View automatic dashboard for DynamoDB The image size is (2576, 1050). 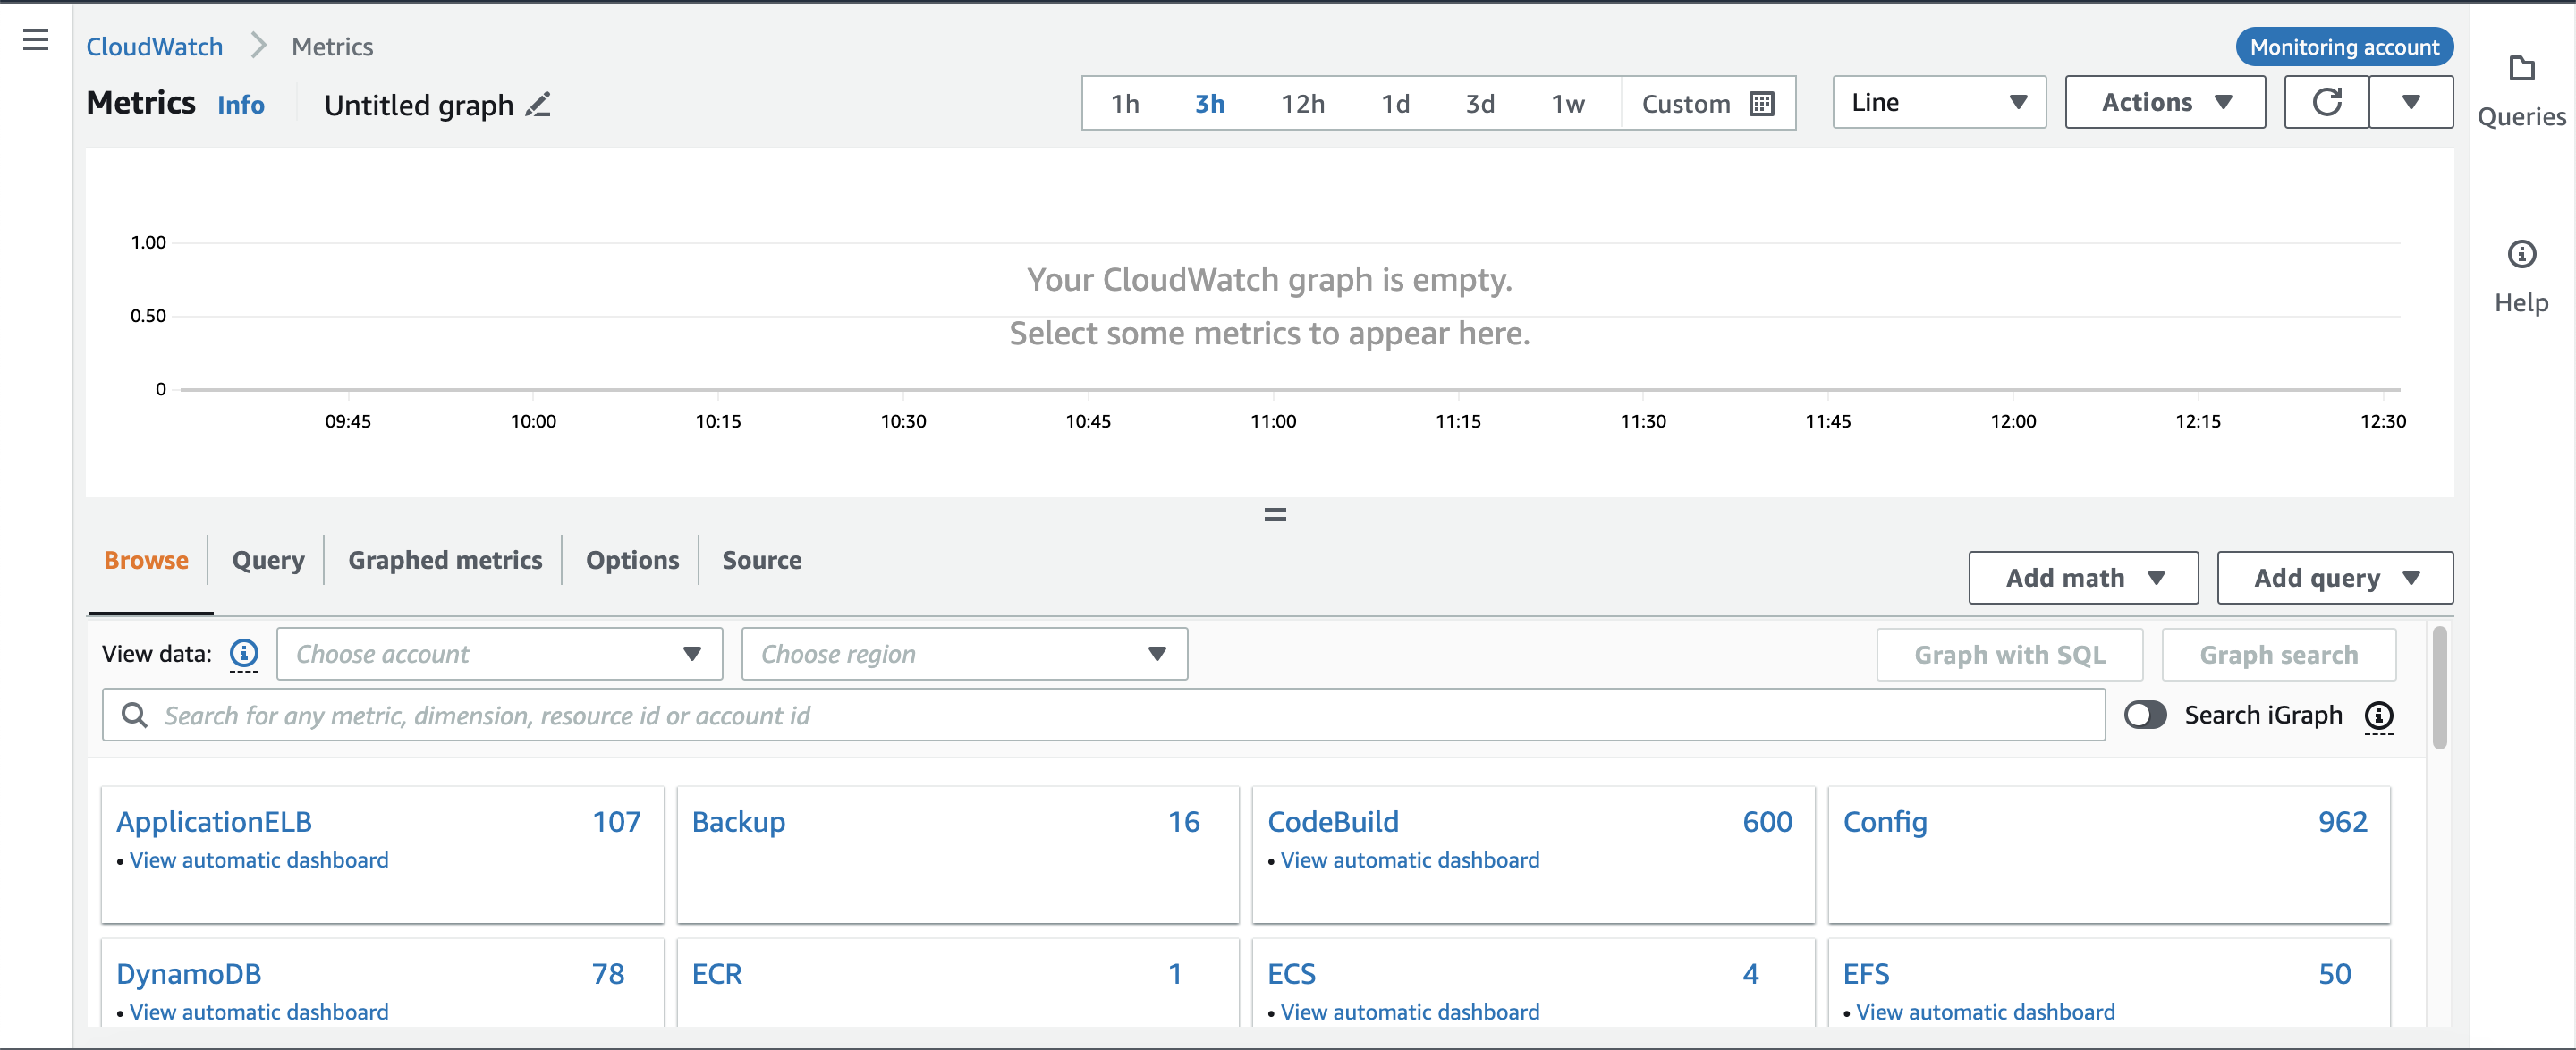click(259, 1012)
